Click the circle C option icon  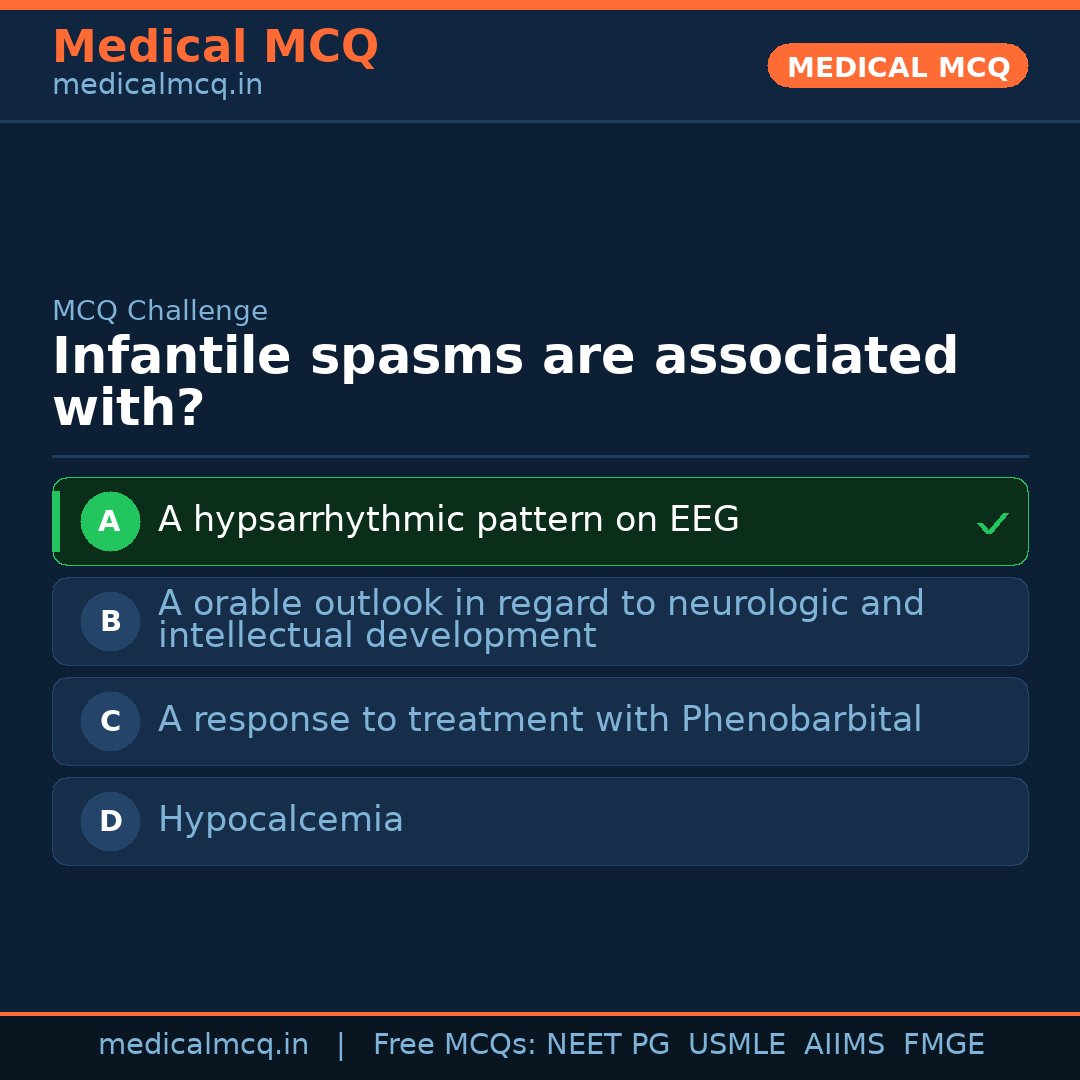coord(110,721)
